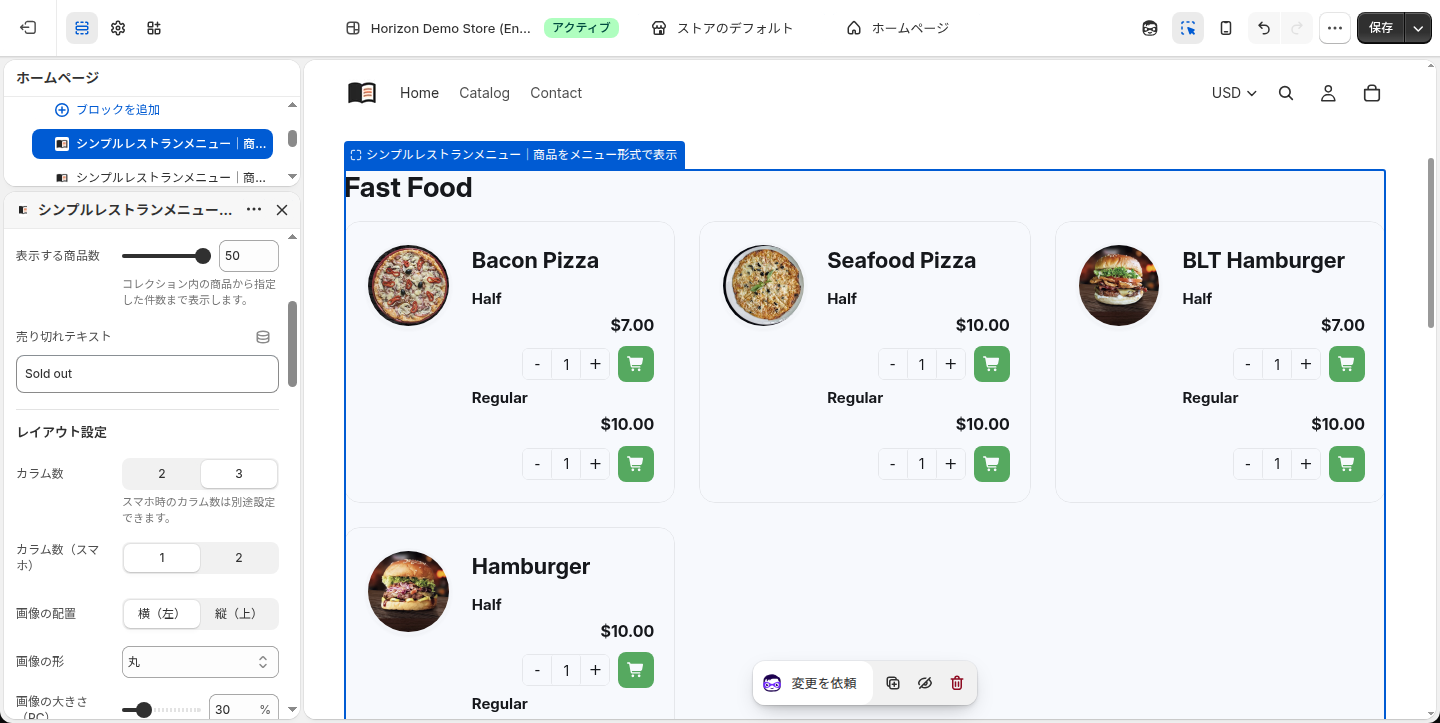Delete section with trash icon
Screen dimensions: 1440x723
tap(957, 683)
